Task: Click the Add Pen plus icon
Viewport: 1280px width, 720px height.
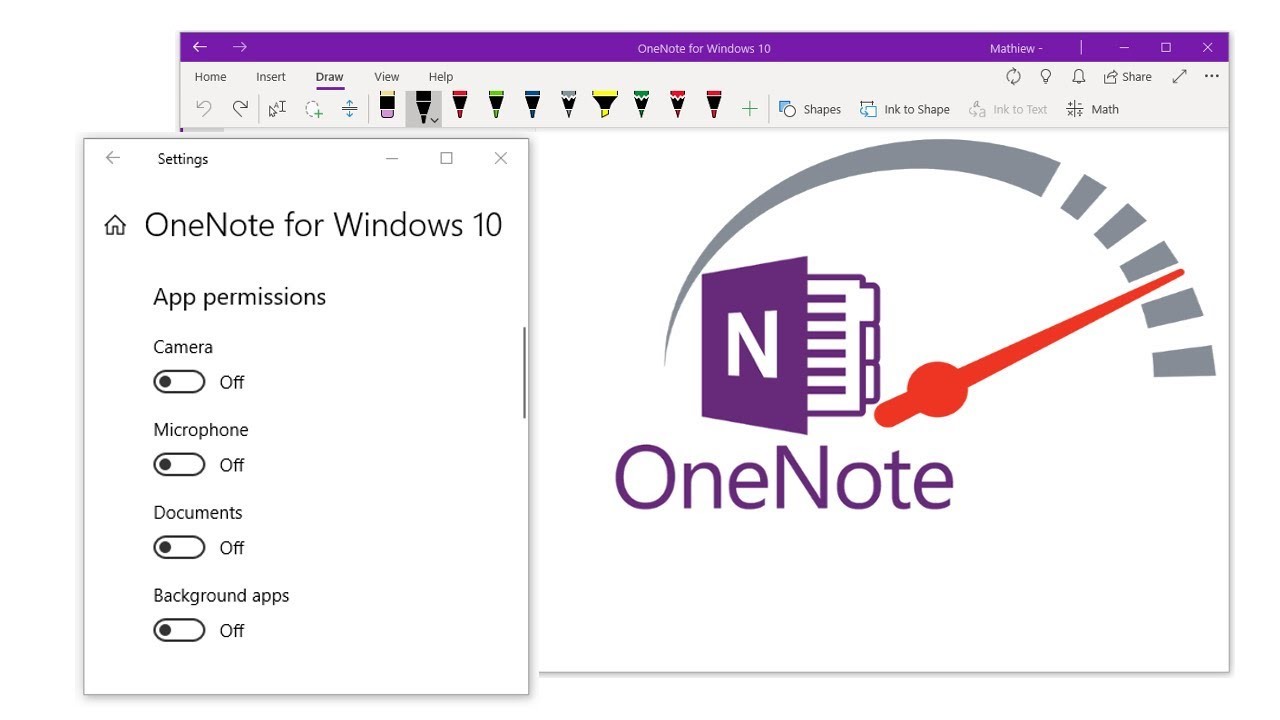Action: coord(749,109)
